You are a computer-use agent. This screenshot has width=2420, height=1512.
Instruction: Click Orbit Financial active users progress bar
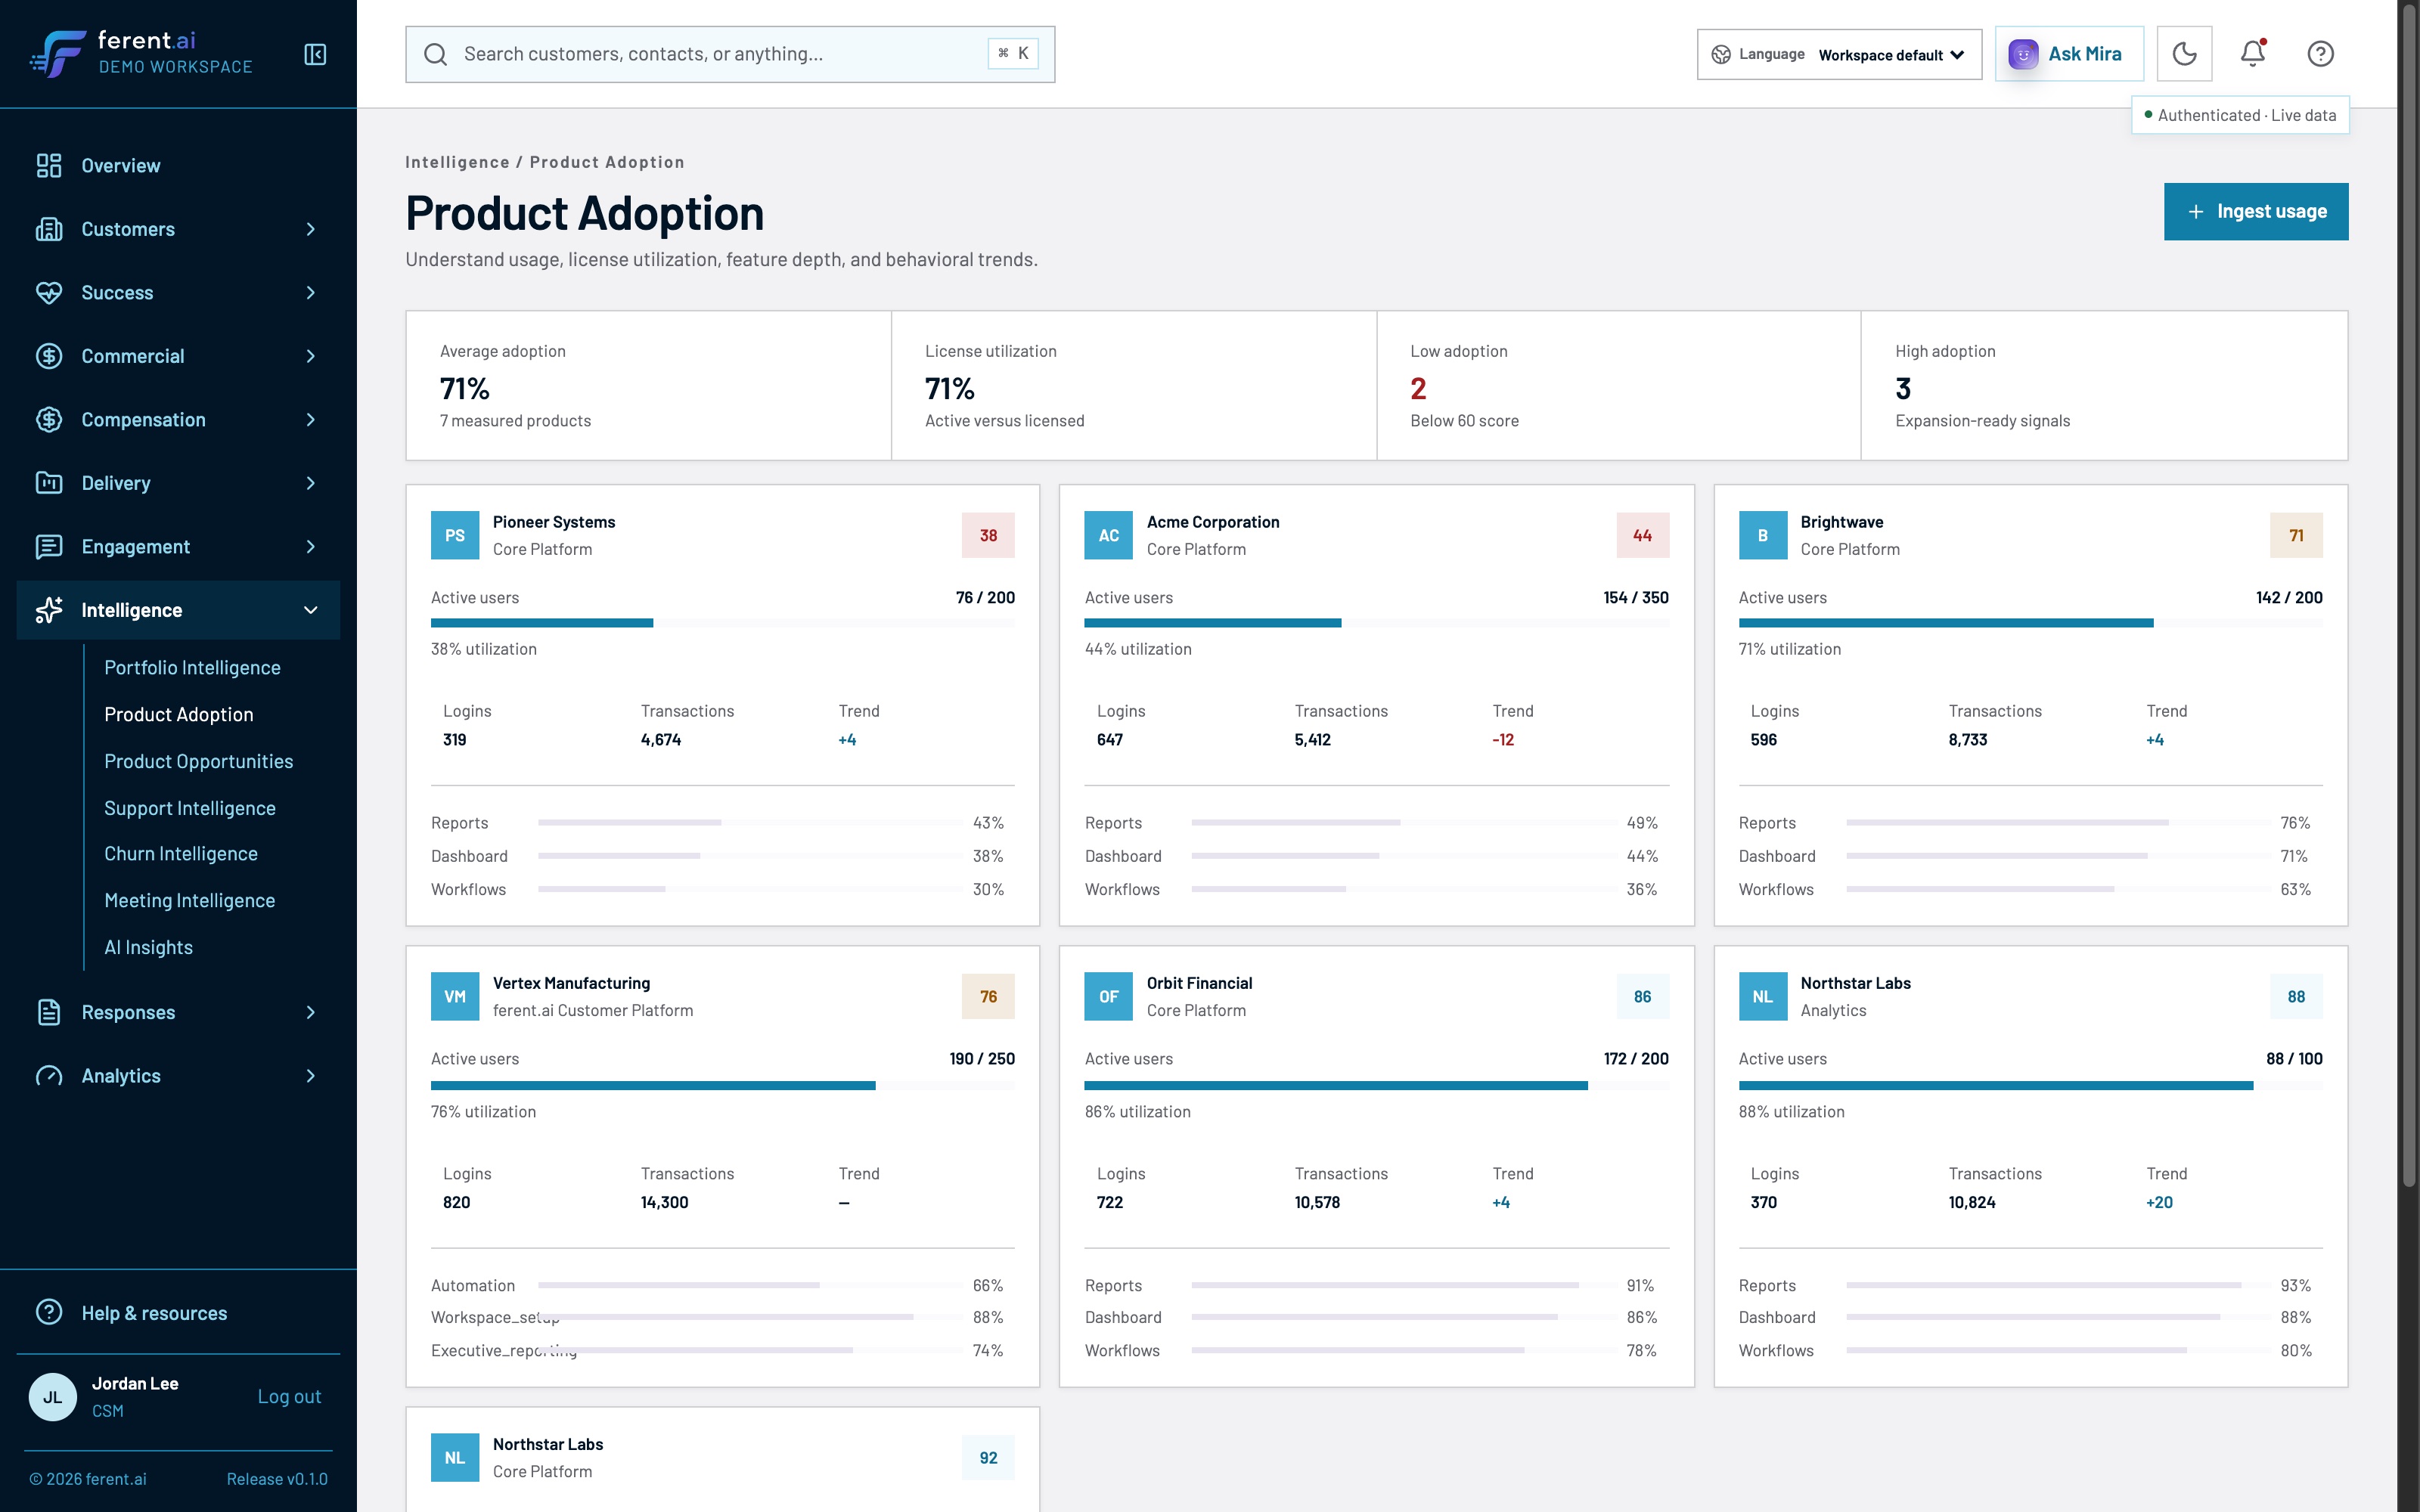click(1377, 1085)
